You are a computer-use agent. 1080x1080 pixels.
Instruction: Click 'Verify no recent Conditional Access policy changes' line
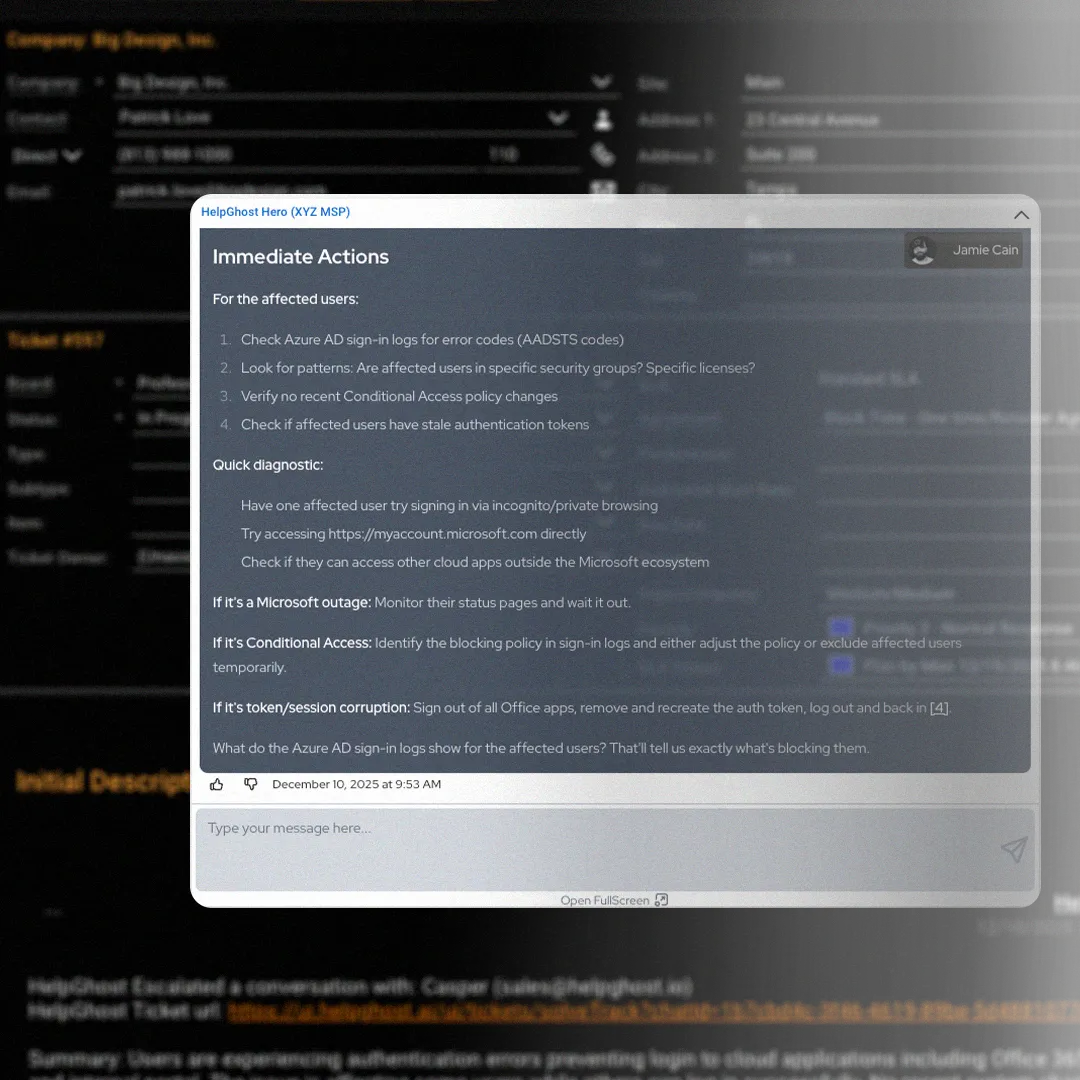(399, 397)
